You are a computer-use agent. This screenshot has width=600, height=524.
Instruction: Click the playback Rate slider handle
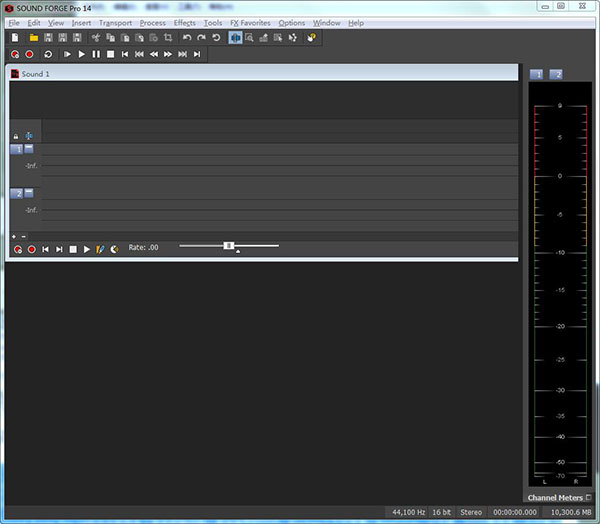point(229,246)
